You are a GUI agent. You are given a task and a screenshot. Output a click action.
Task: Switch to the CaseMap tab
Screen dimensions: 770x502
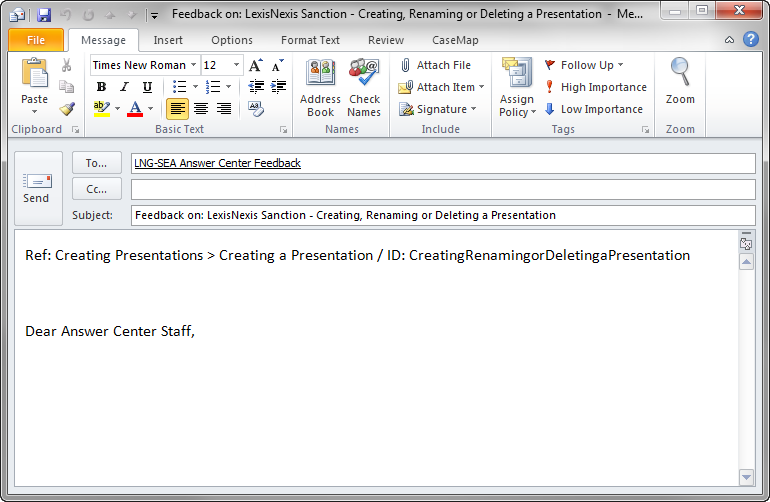[x=455, y=40]
